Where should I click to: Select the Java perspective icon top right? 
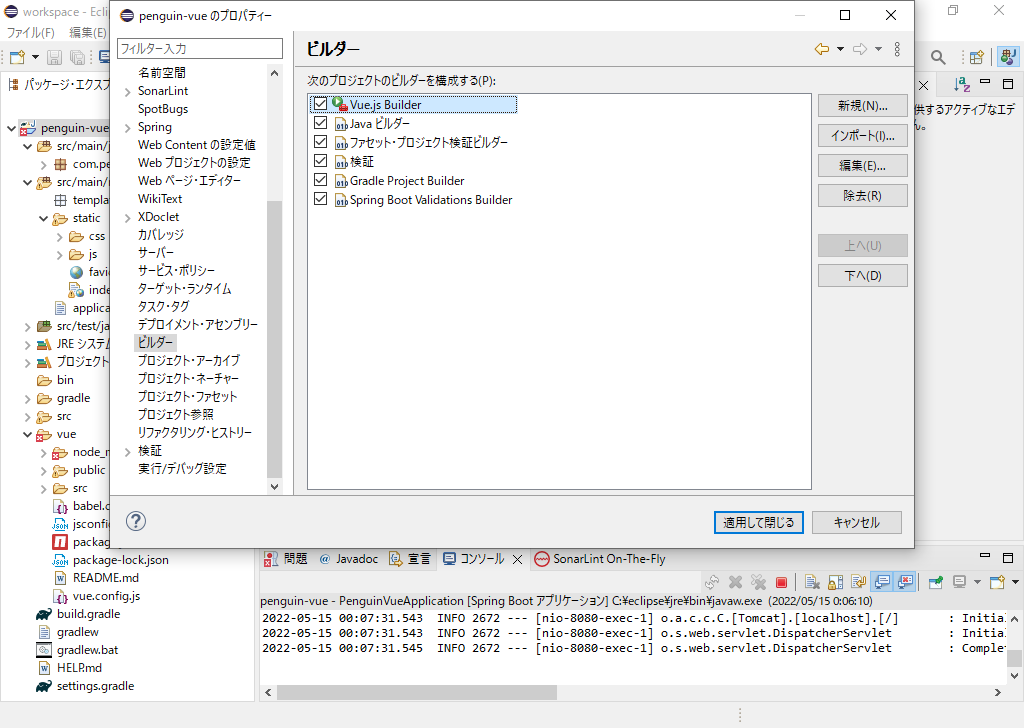pos(1009,57)
